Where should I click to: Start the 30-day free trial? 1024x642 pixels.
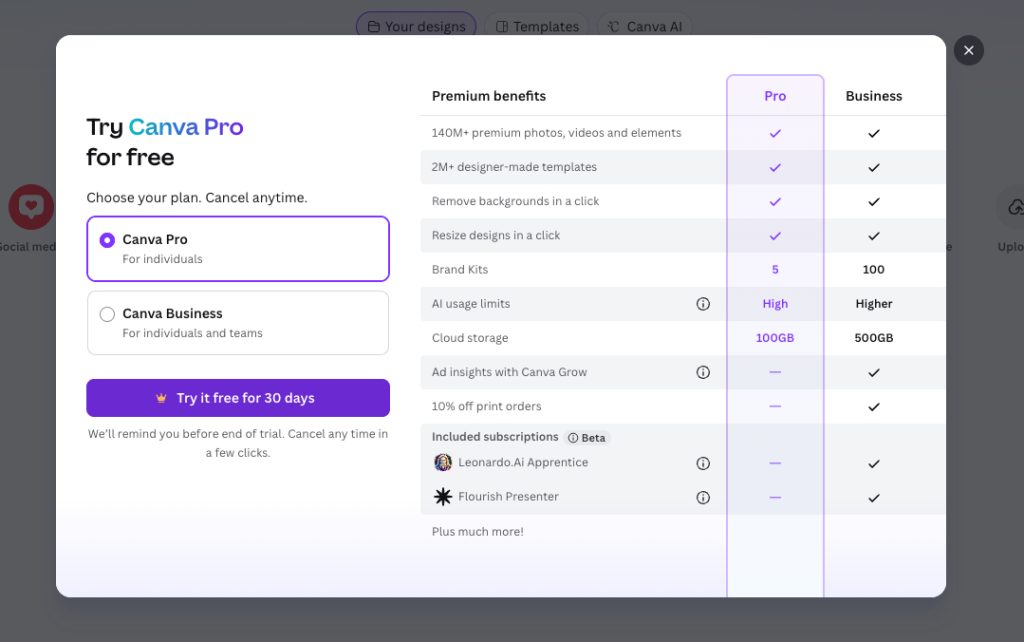pos(238,398)
